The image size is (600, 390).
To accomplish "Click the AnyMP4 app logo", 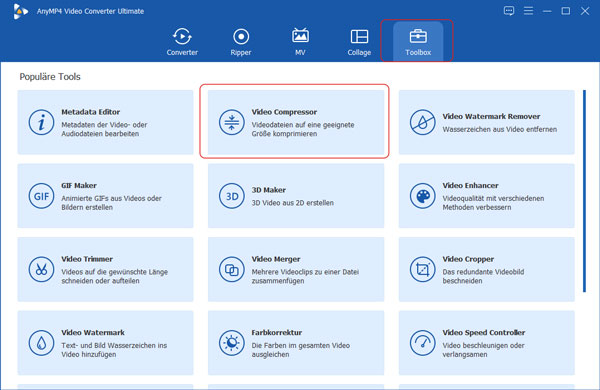I will [x=20, y=11].
